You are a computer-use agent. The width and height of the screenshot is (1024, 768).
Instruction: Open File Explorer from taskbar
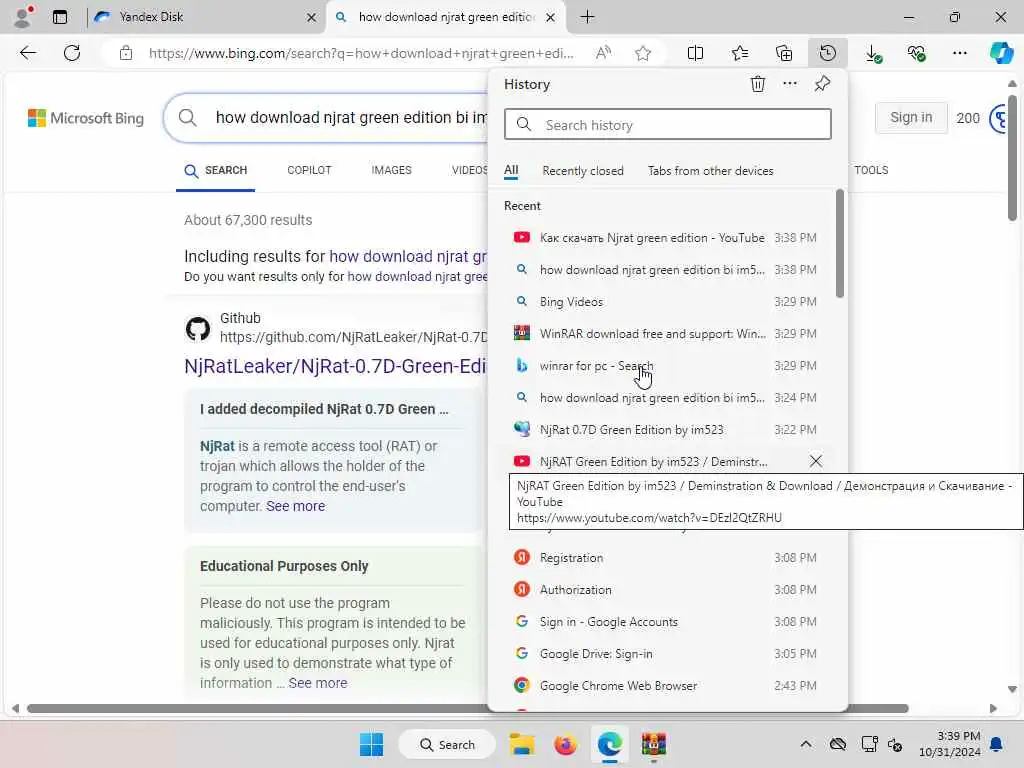pyautogui.click(x=522, y=744)
